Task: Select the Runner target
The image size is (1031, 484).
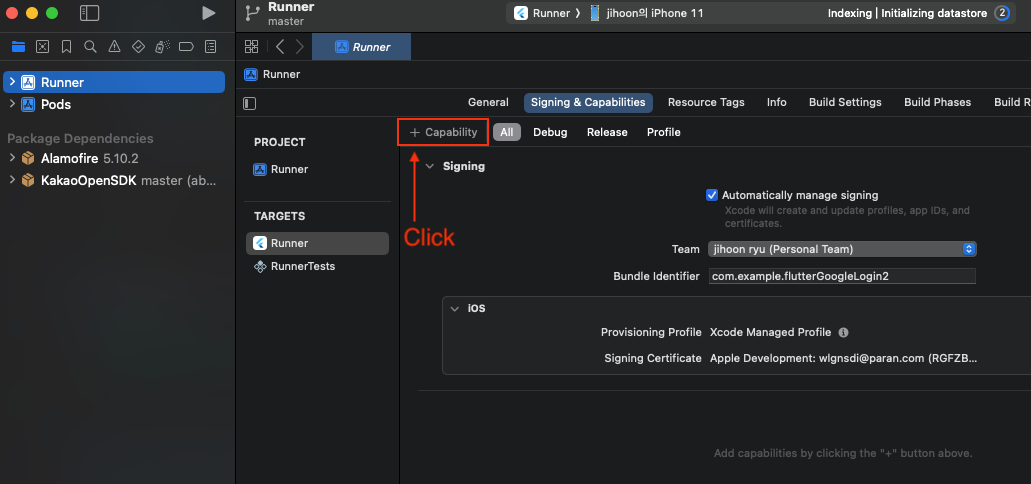Action: coord(317,243)
